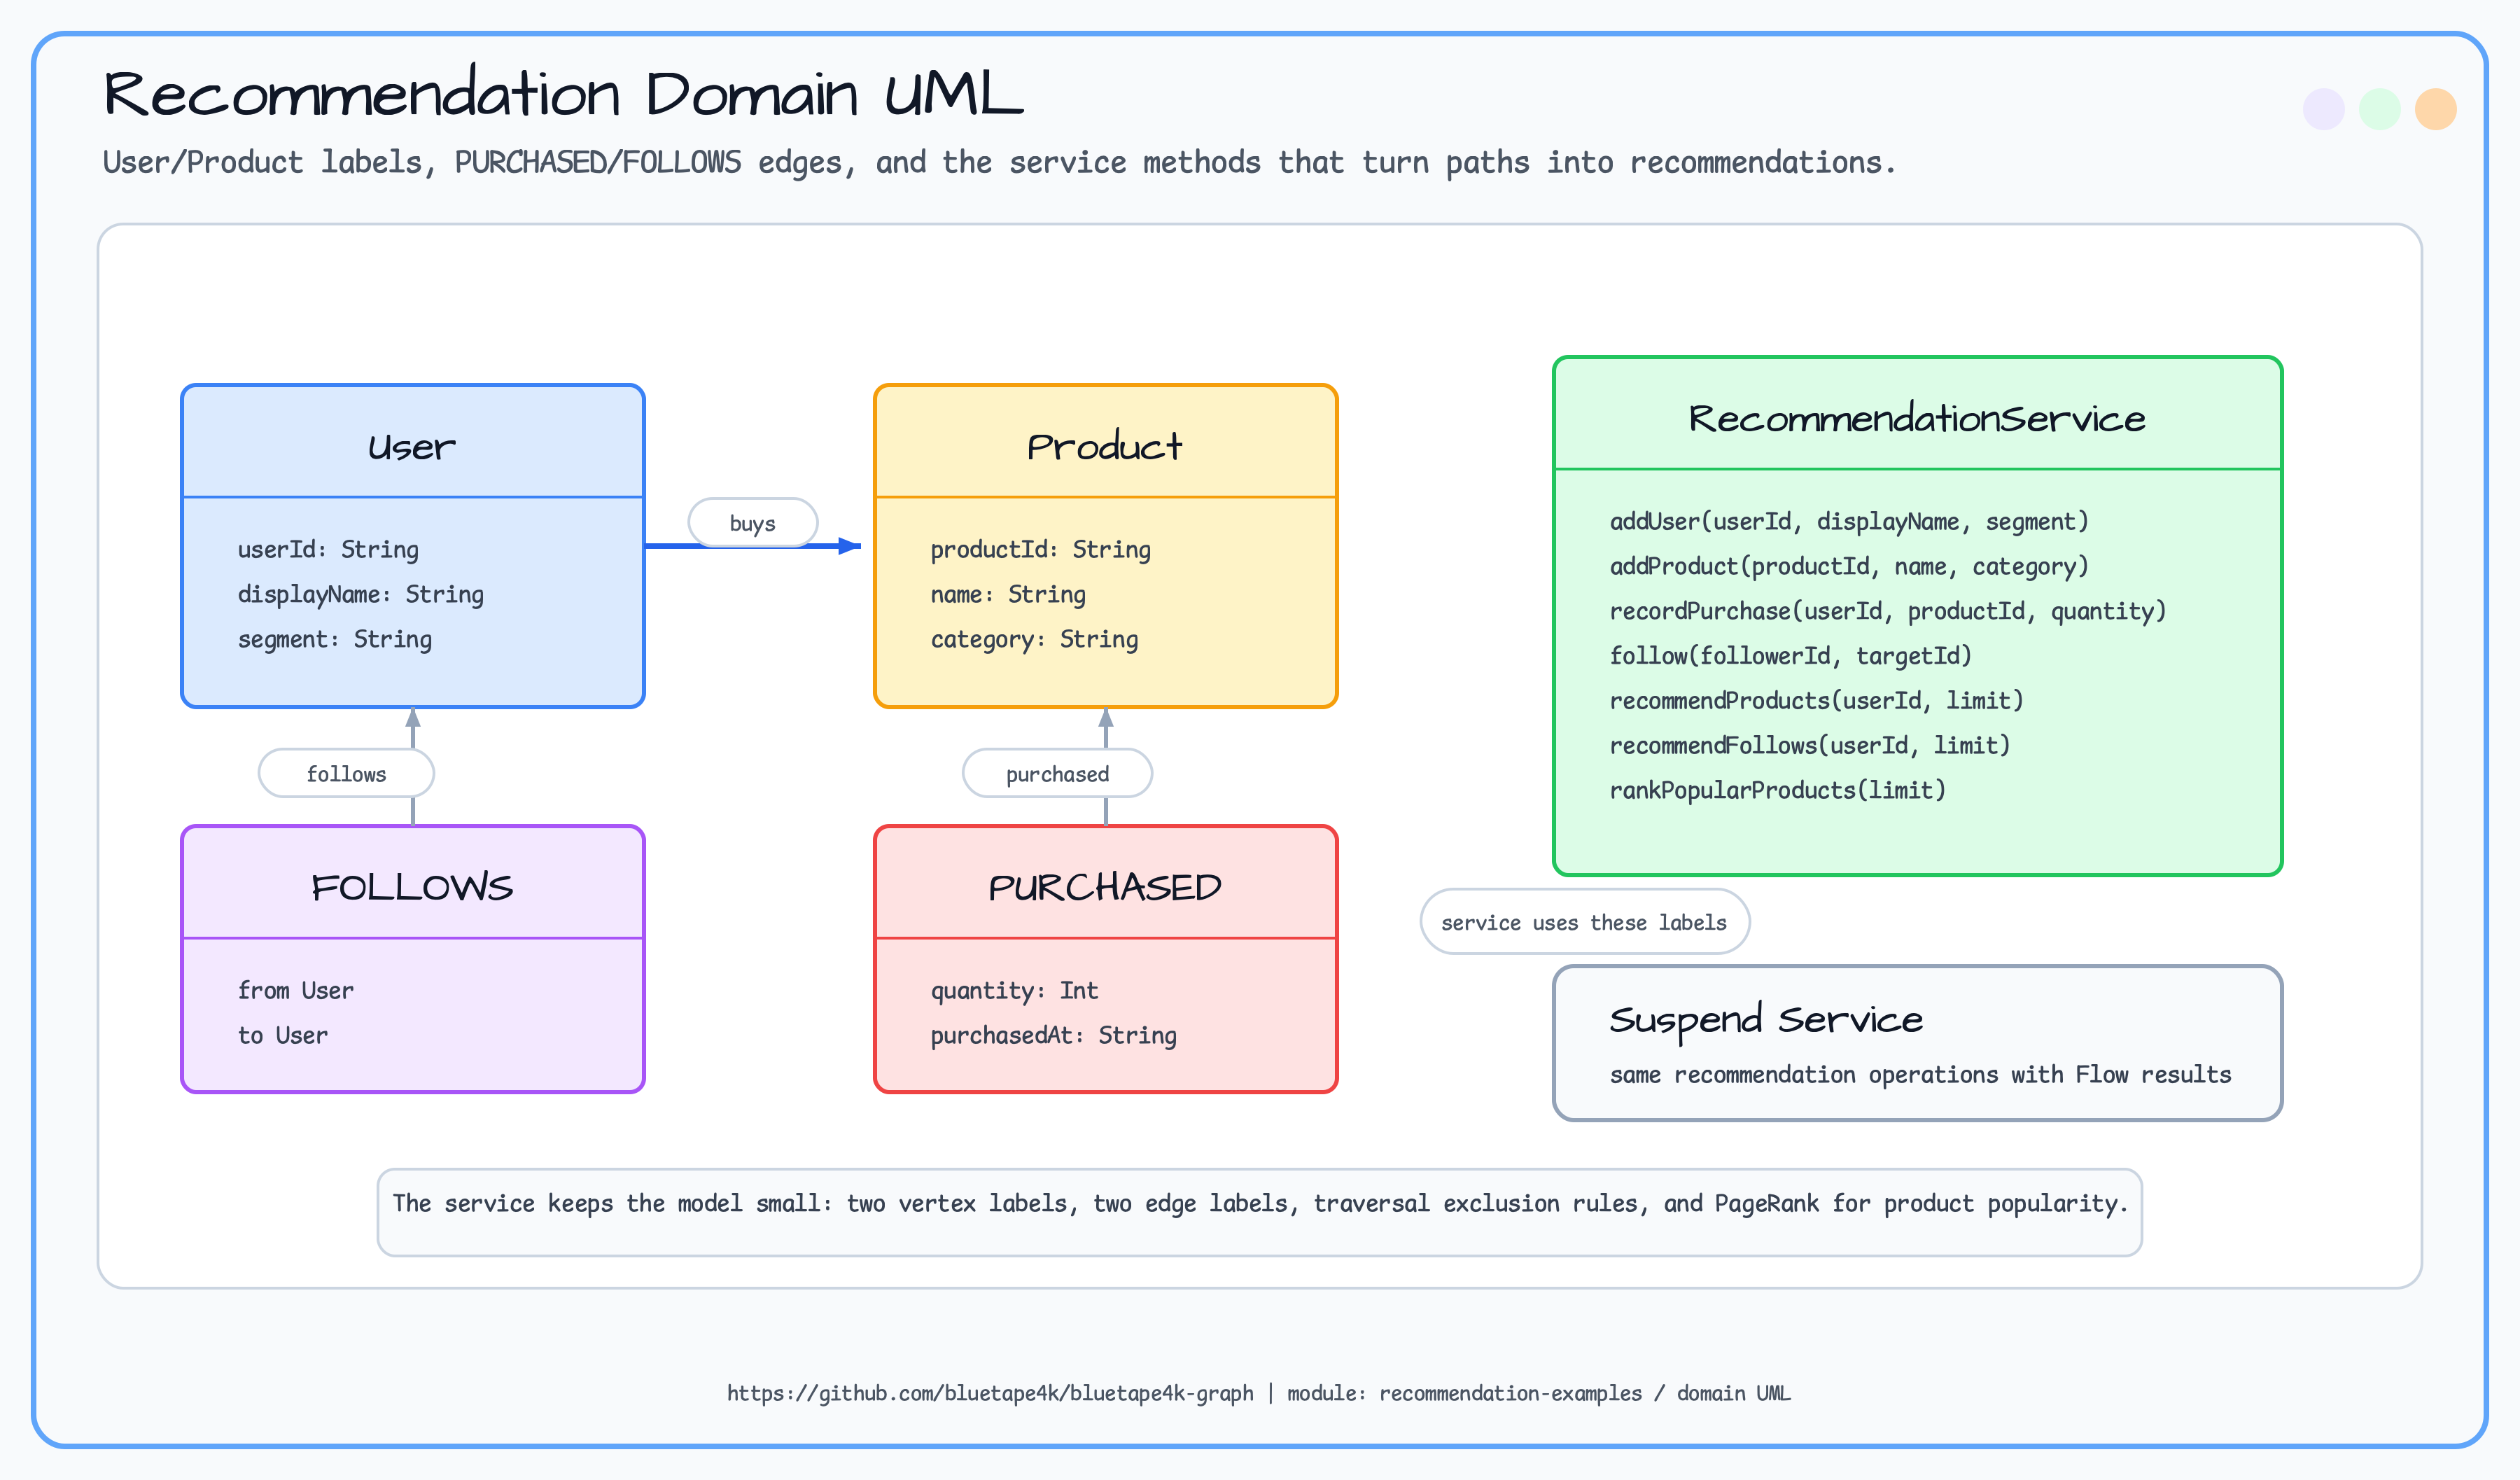The width and height of the screenshot is (2520, 1480).
Task: Select the 'category: String' attribute
Action: point(1034,640)
